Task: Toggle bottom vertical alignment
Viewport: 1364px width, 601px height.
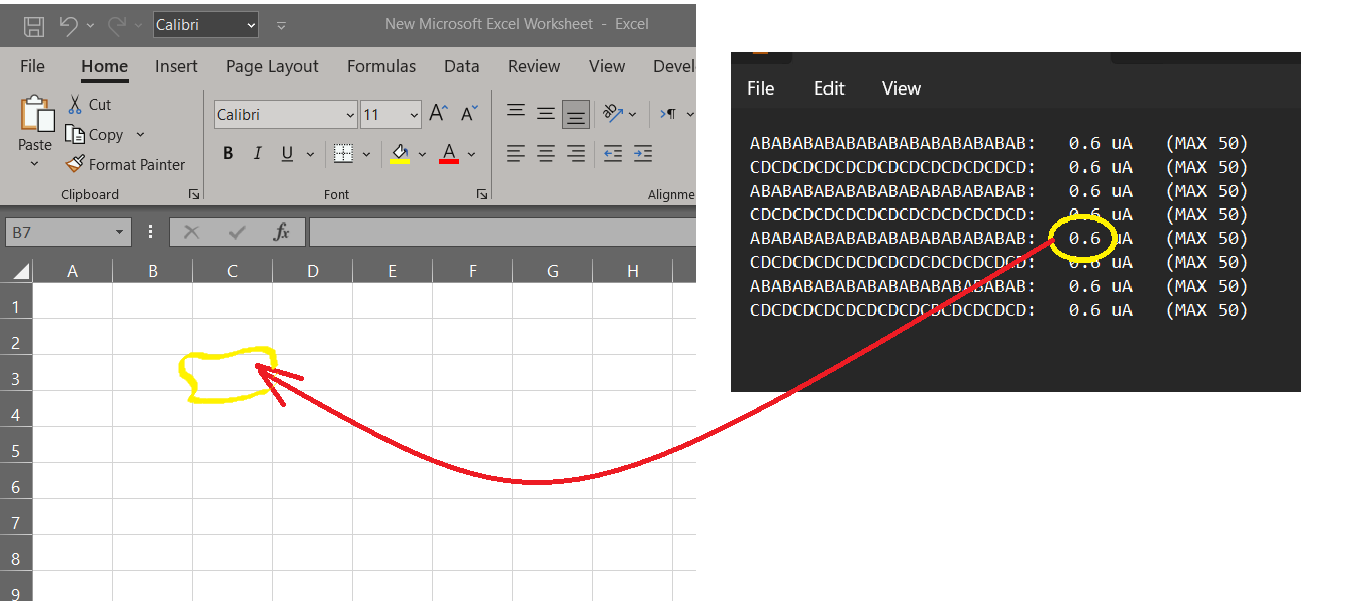Action: [x=575, y=113]
